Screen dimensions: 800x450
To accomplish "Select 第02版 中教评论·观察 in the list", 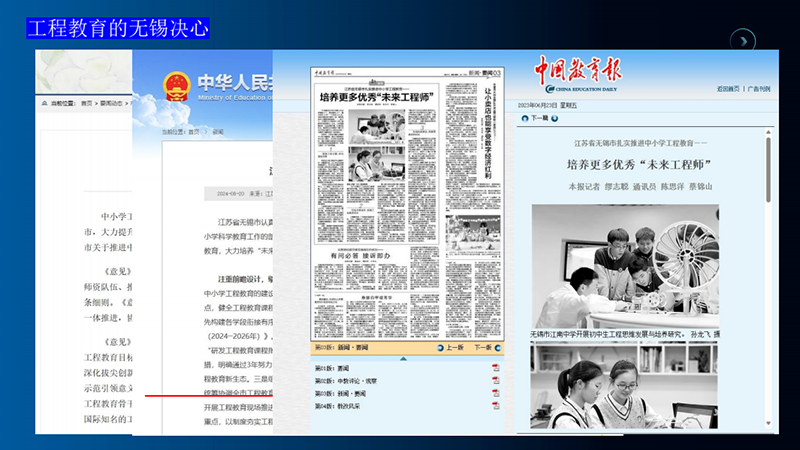I will pyautogui.click(x=345, y=381).
